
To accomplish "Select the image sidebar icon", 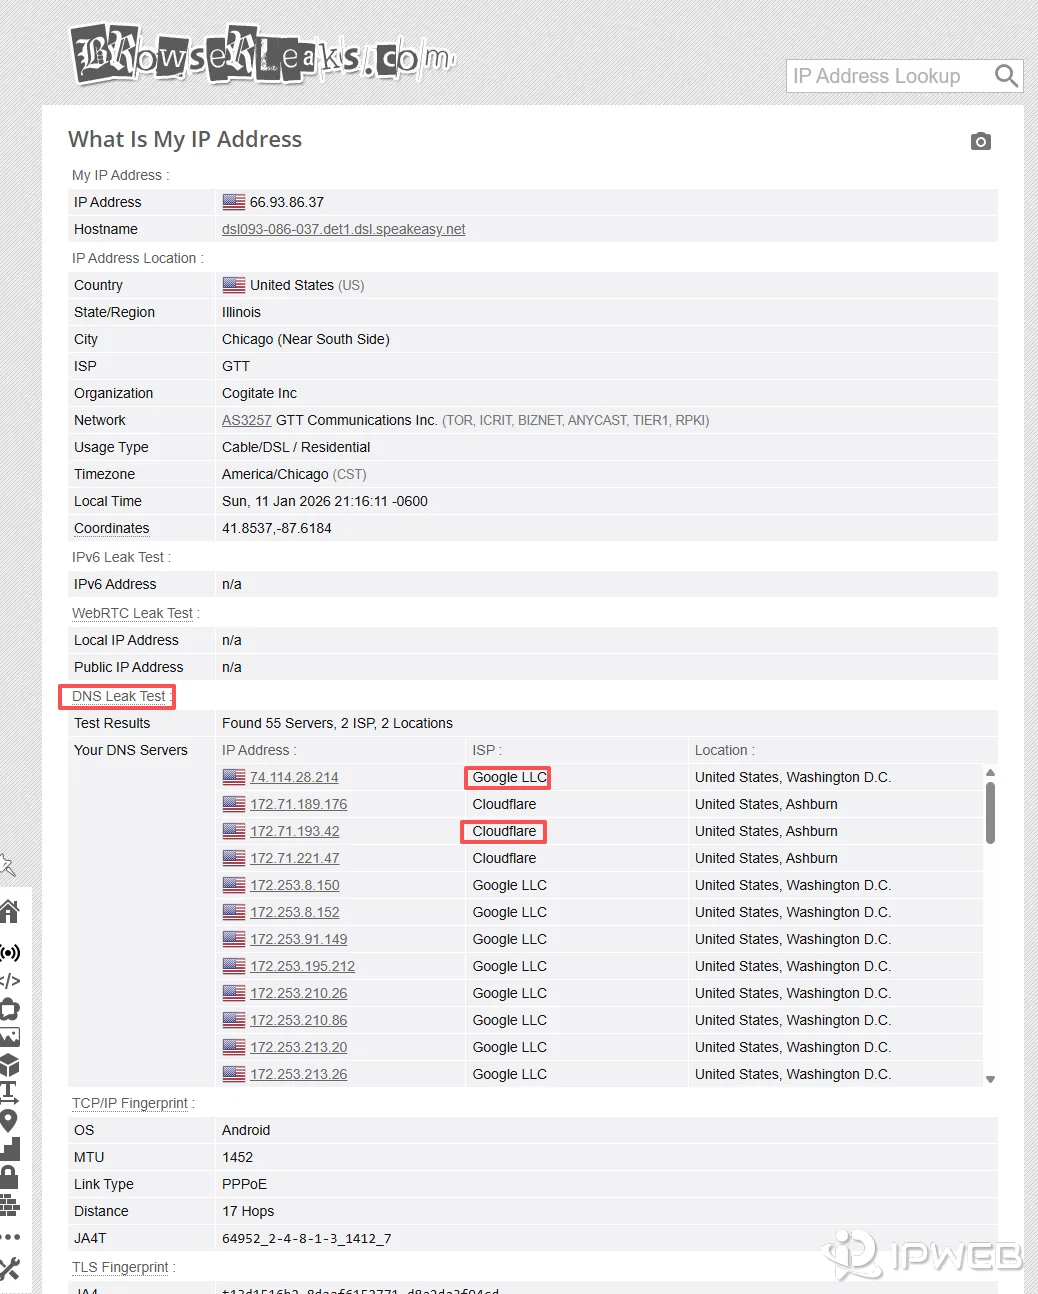I will [11, 1037].
